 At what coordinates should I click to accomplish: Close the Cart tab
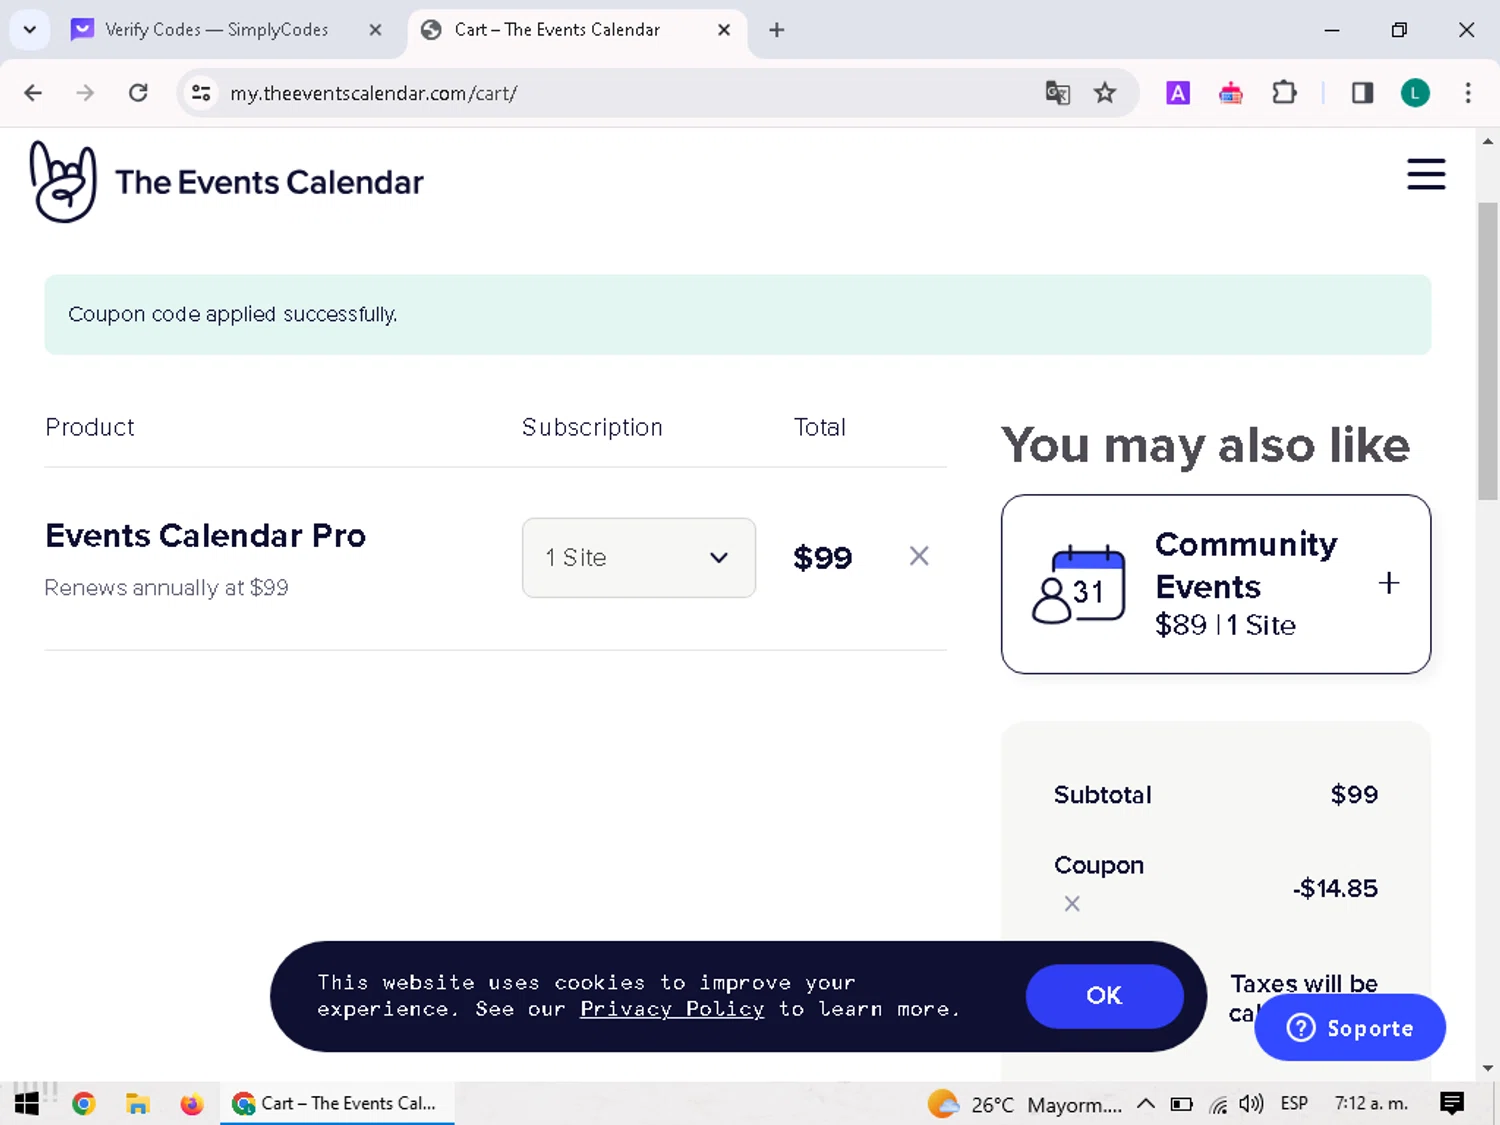tap(724, 30)
